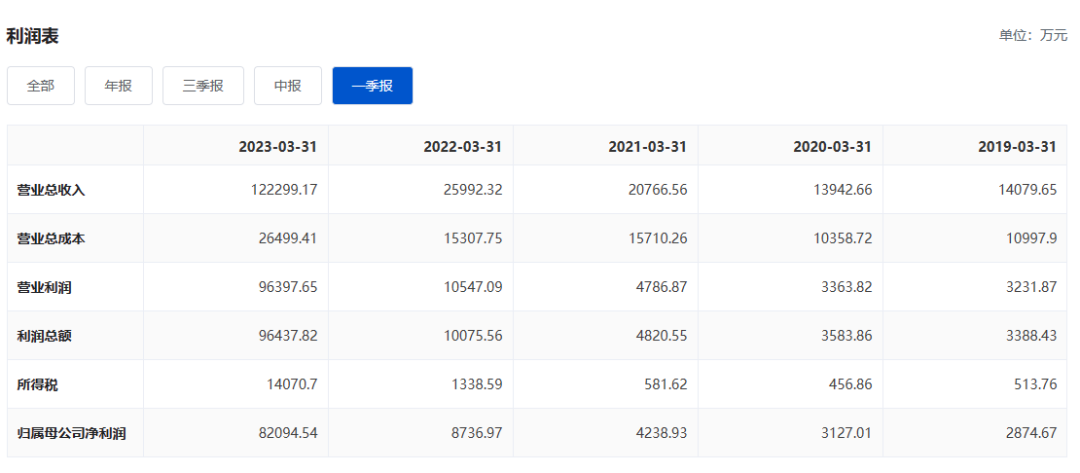Select the 营业总成本 row label
1080x473 pixels.
(x=51, y=239)
